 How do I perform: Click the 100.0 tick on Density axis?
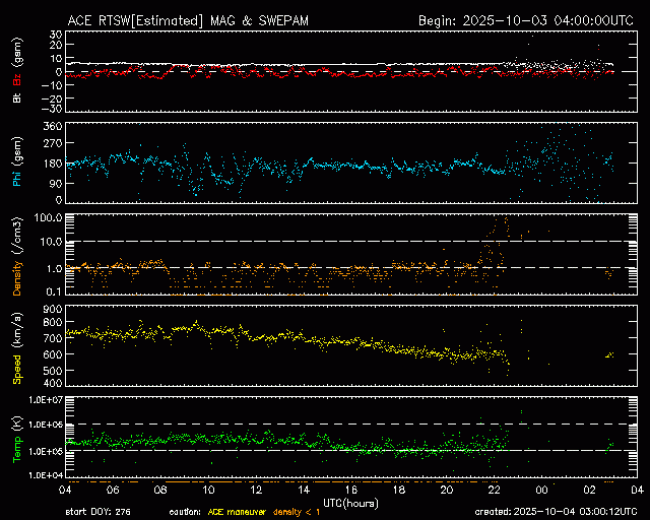click(49, 217)
